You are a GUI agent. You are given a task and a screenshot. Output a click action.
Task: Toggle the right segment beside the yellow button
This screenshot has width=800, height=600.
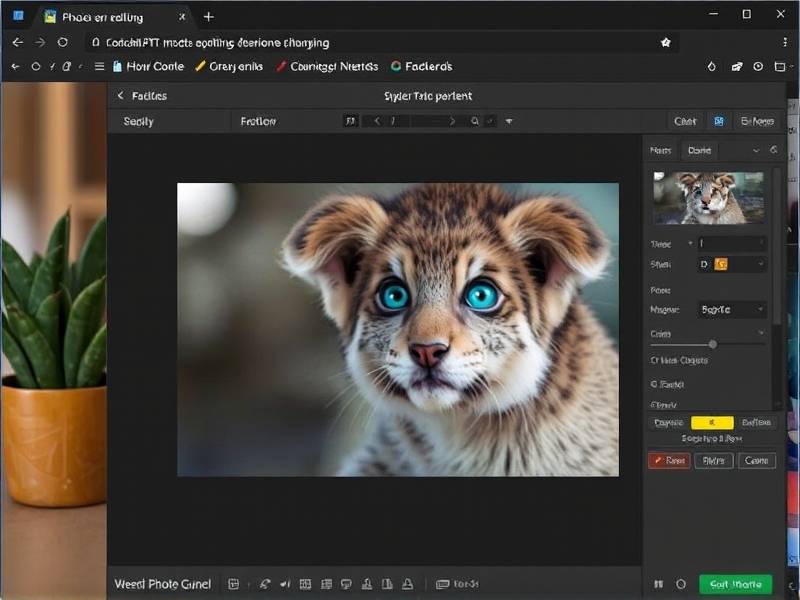[756, 423]
